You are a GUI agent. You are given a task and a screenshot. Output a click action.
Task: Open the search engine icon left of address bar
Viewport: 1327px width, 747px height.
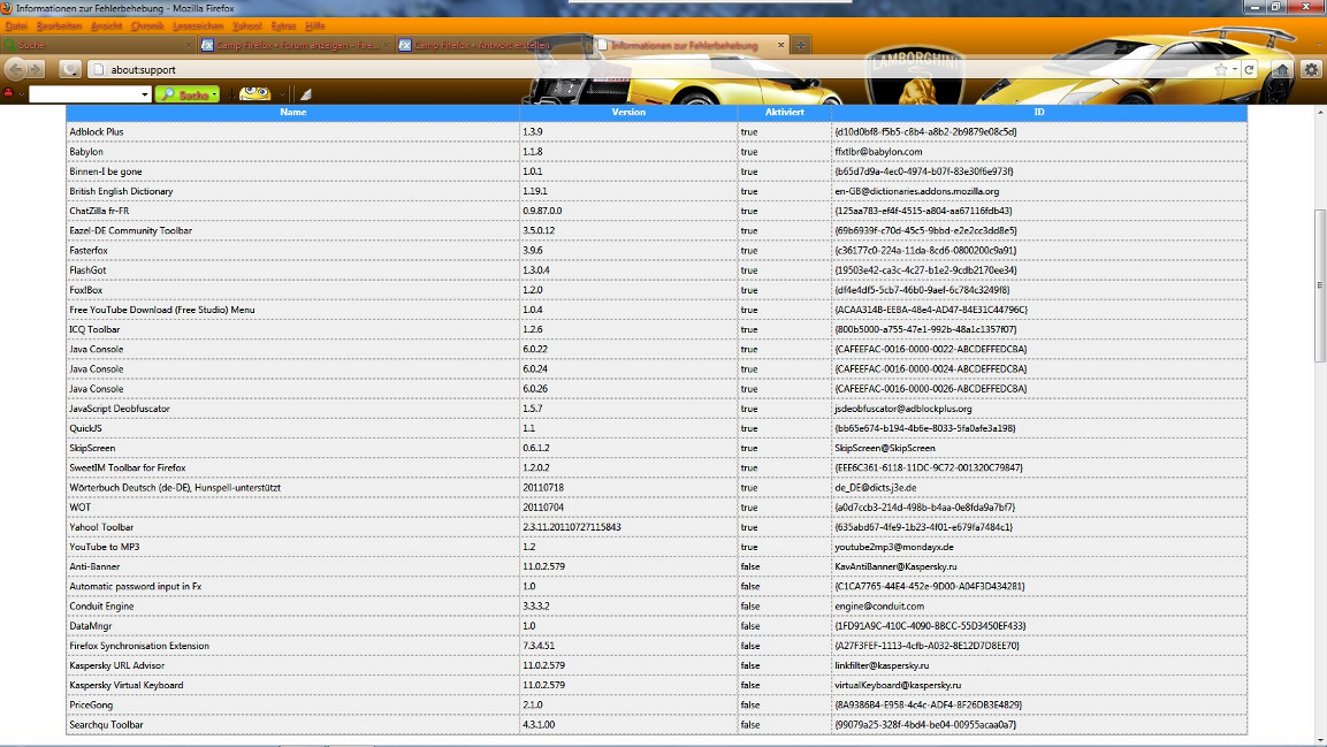click(x=70, y=69)
